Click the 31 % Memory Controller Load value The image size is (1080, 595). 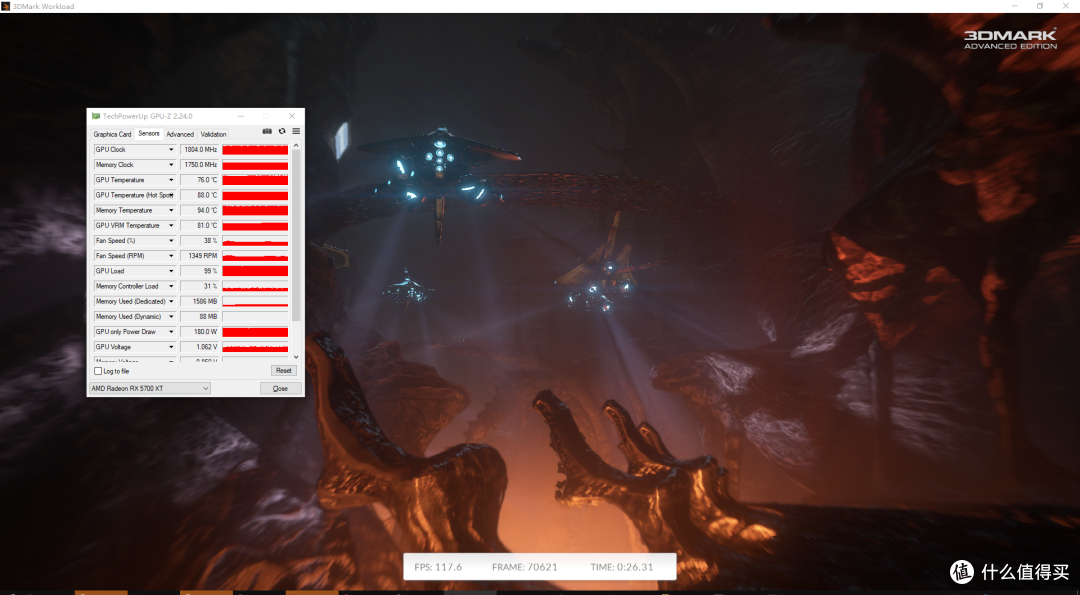[199, 286]
